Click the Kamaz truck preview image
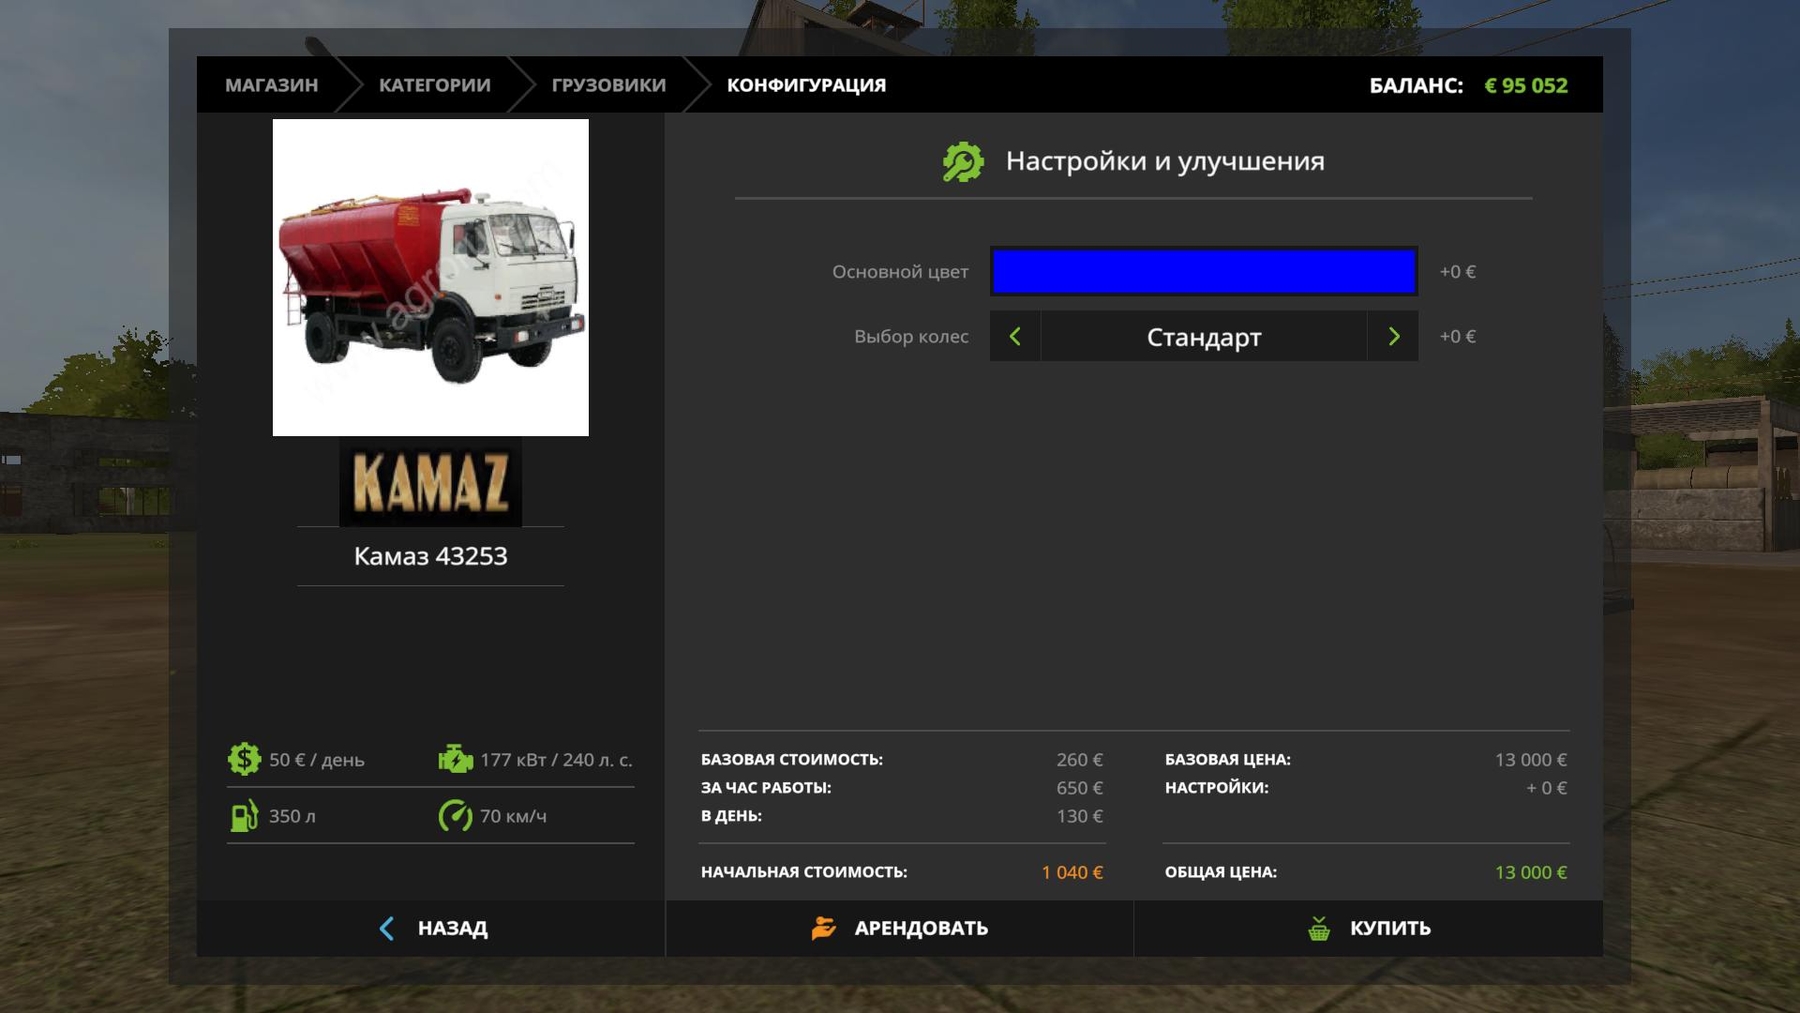The height and width of the screenshot is (1013, 1800). tap(430, 277)
